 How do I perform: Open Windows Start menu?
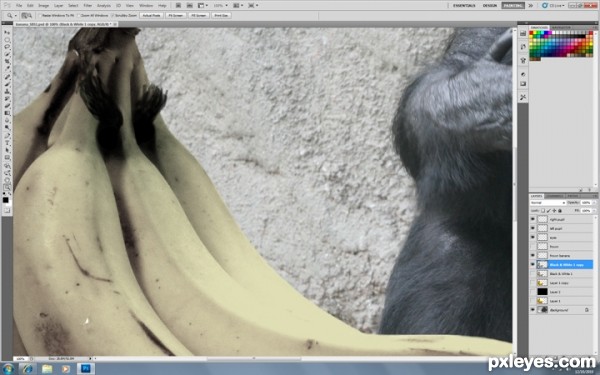pos(8,369)
